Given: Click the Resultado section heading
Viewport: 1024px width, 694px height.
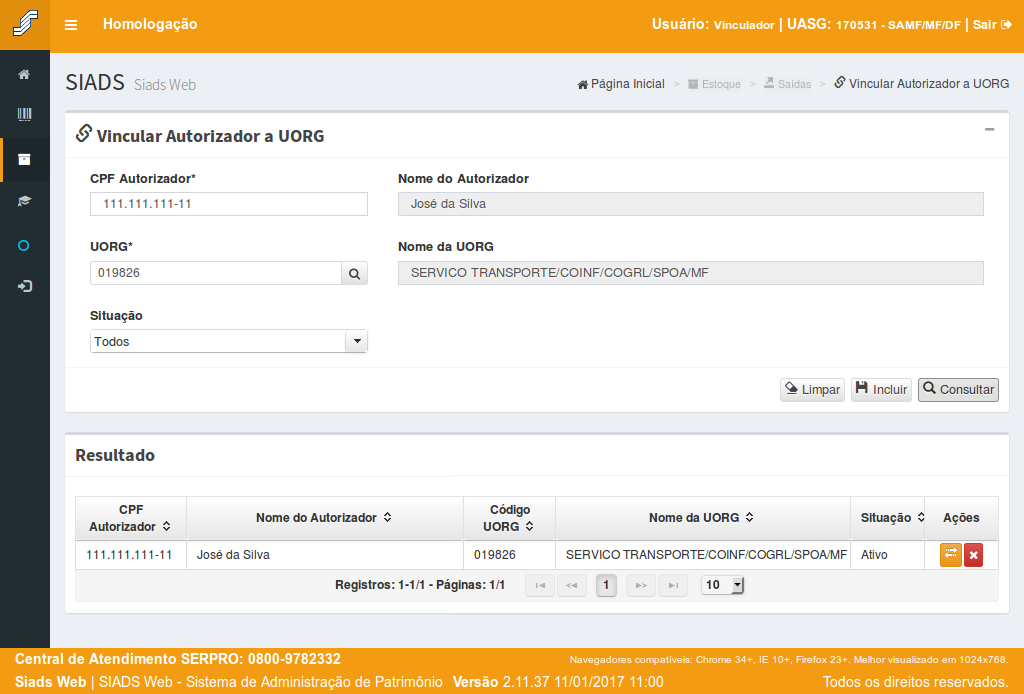Looking at the screenshot, I should pos(115,456).
